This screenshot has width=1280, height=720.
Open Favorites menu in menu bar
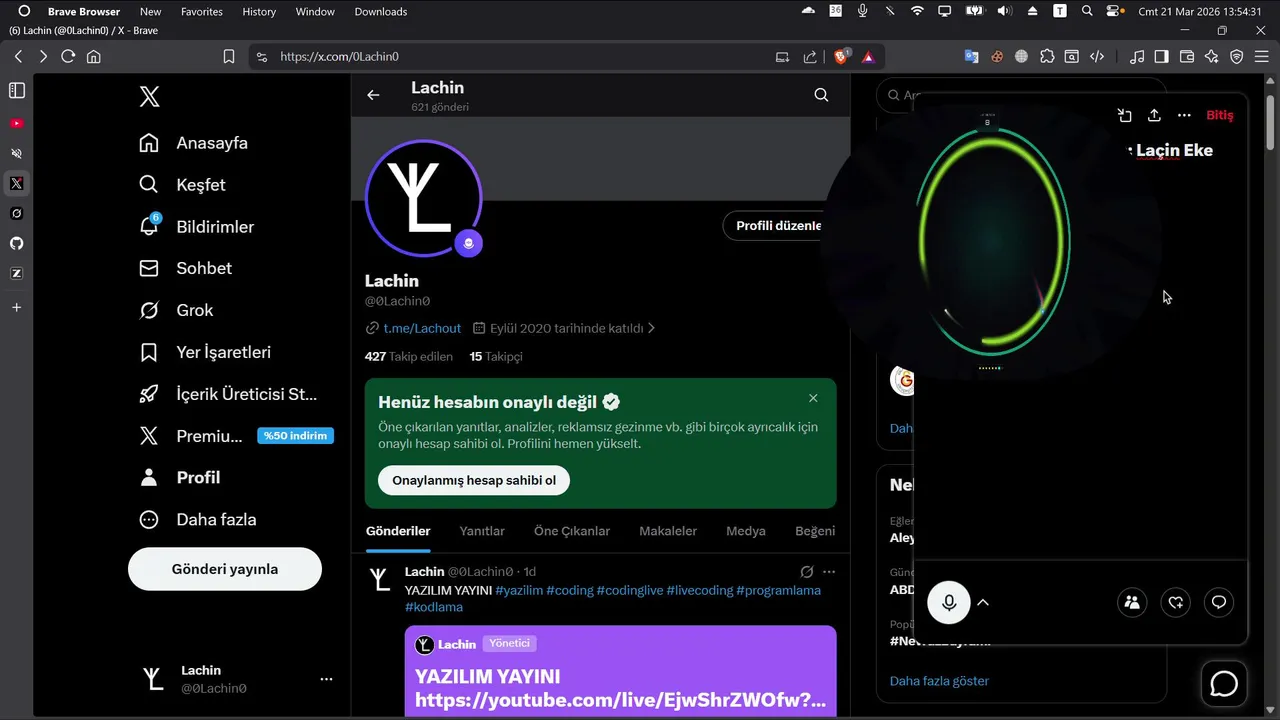[202, 11]
